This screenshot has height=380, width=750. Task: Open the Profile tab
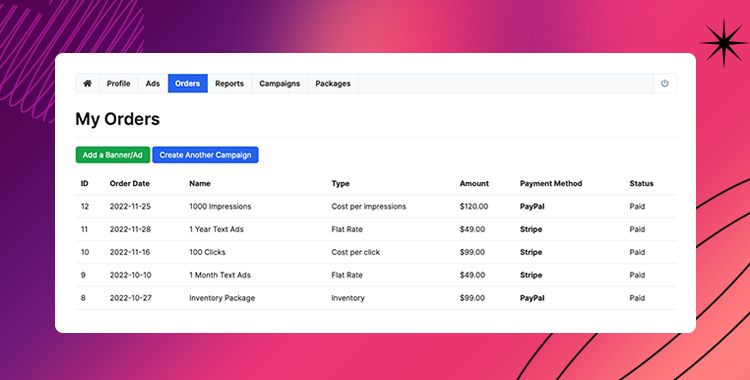pos(119,83)
